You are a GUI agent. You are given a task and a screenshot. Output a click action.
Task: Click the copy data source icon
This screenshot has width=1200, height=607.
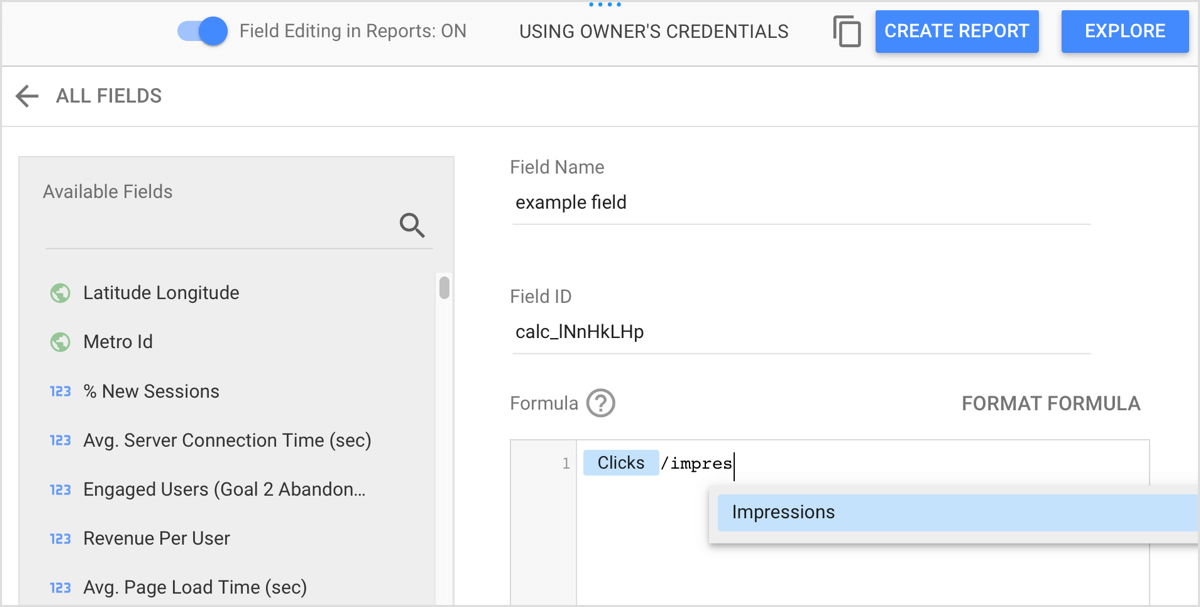(846, 32)
